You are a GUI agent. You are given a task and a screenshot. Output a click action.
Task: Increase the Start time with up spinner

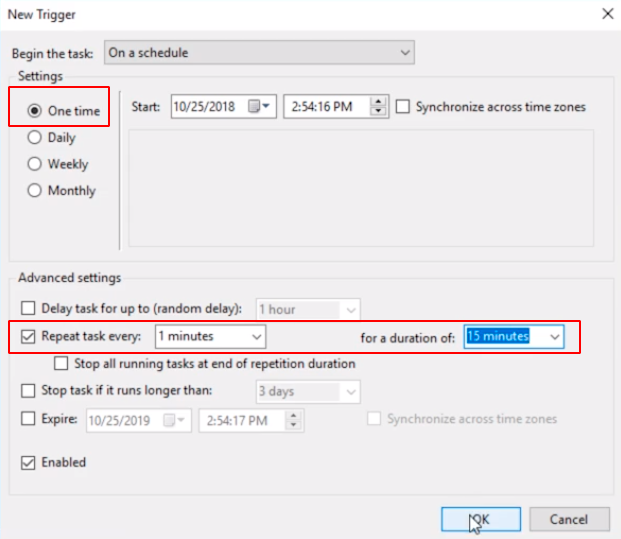[379, 101]
